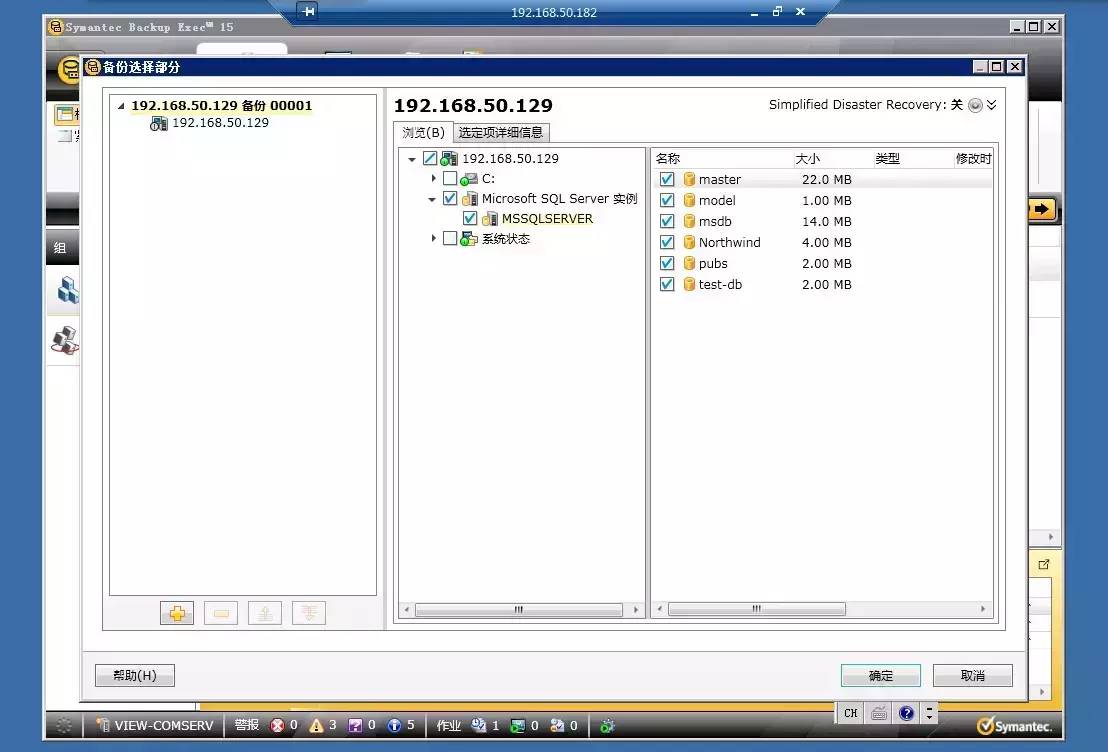Click the active jobs icon next to 作业
Image resolution: width=1108 pixels, height=752 pixels.
[478, 725]
